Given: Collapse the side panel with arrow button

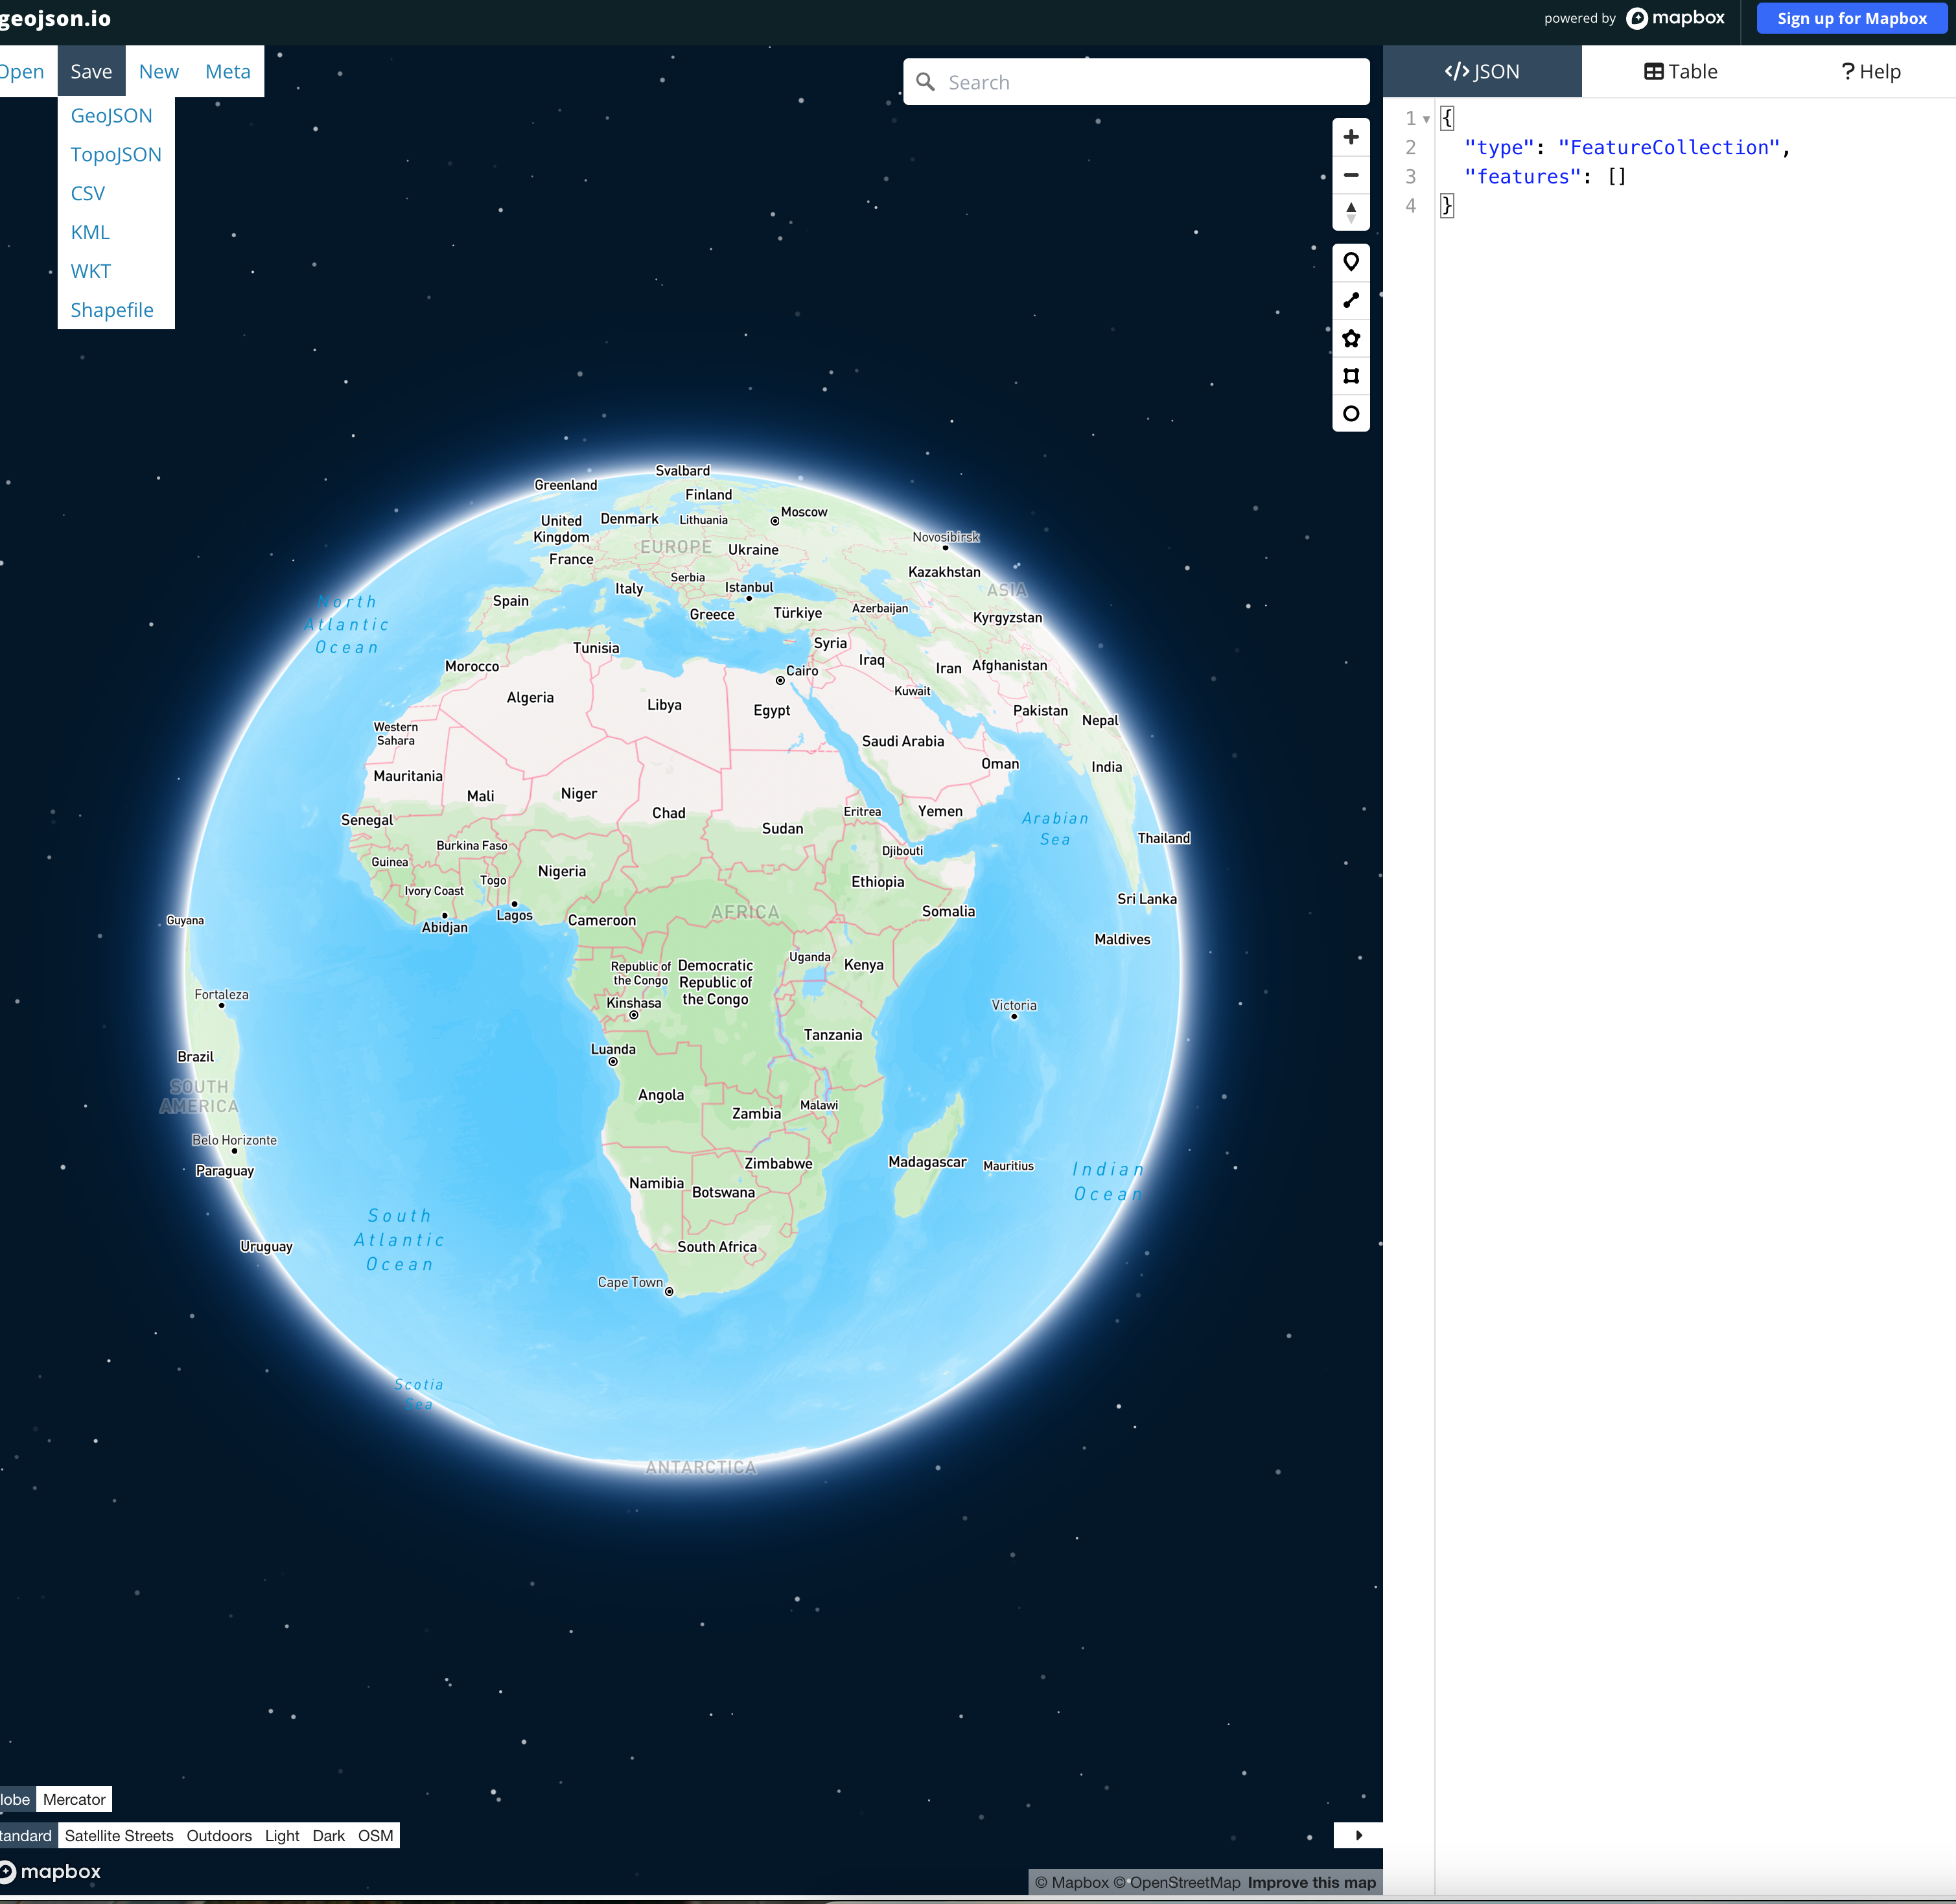Looking at the screenshot, I should coord(1358,1835).
